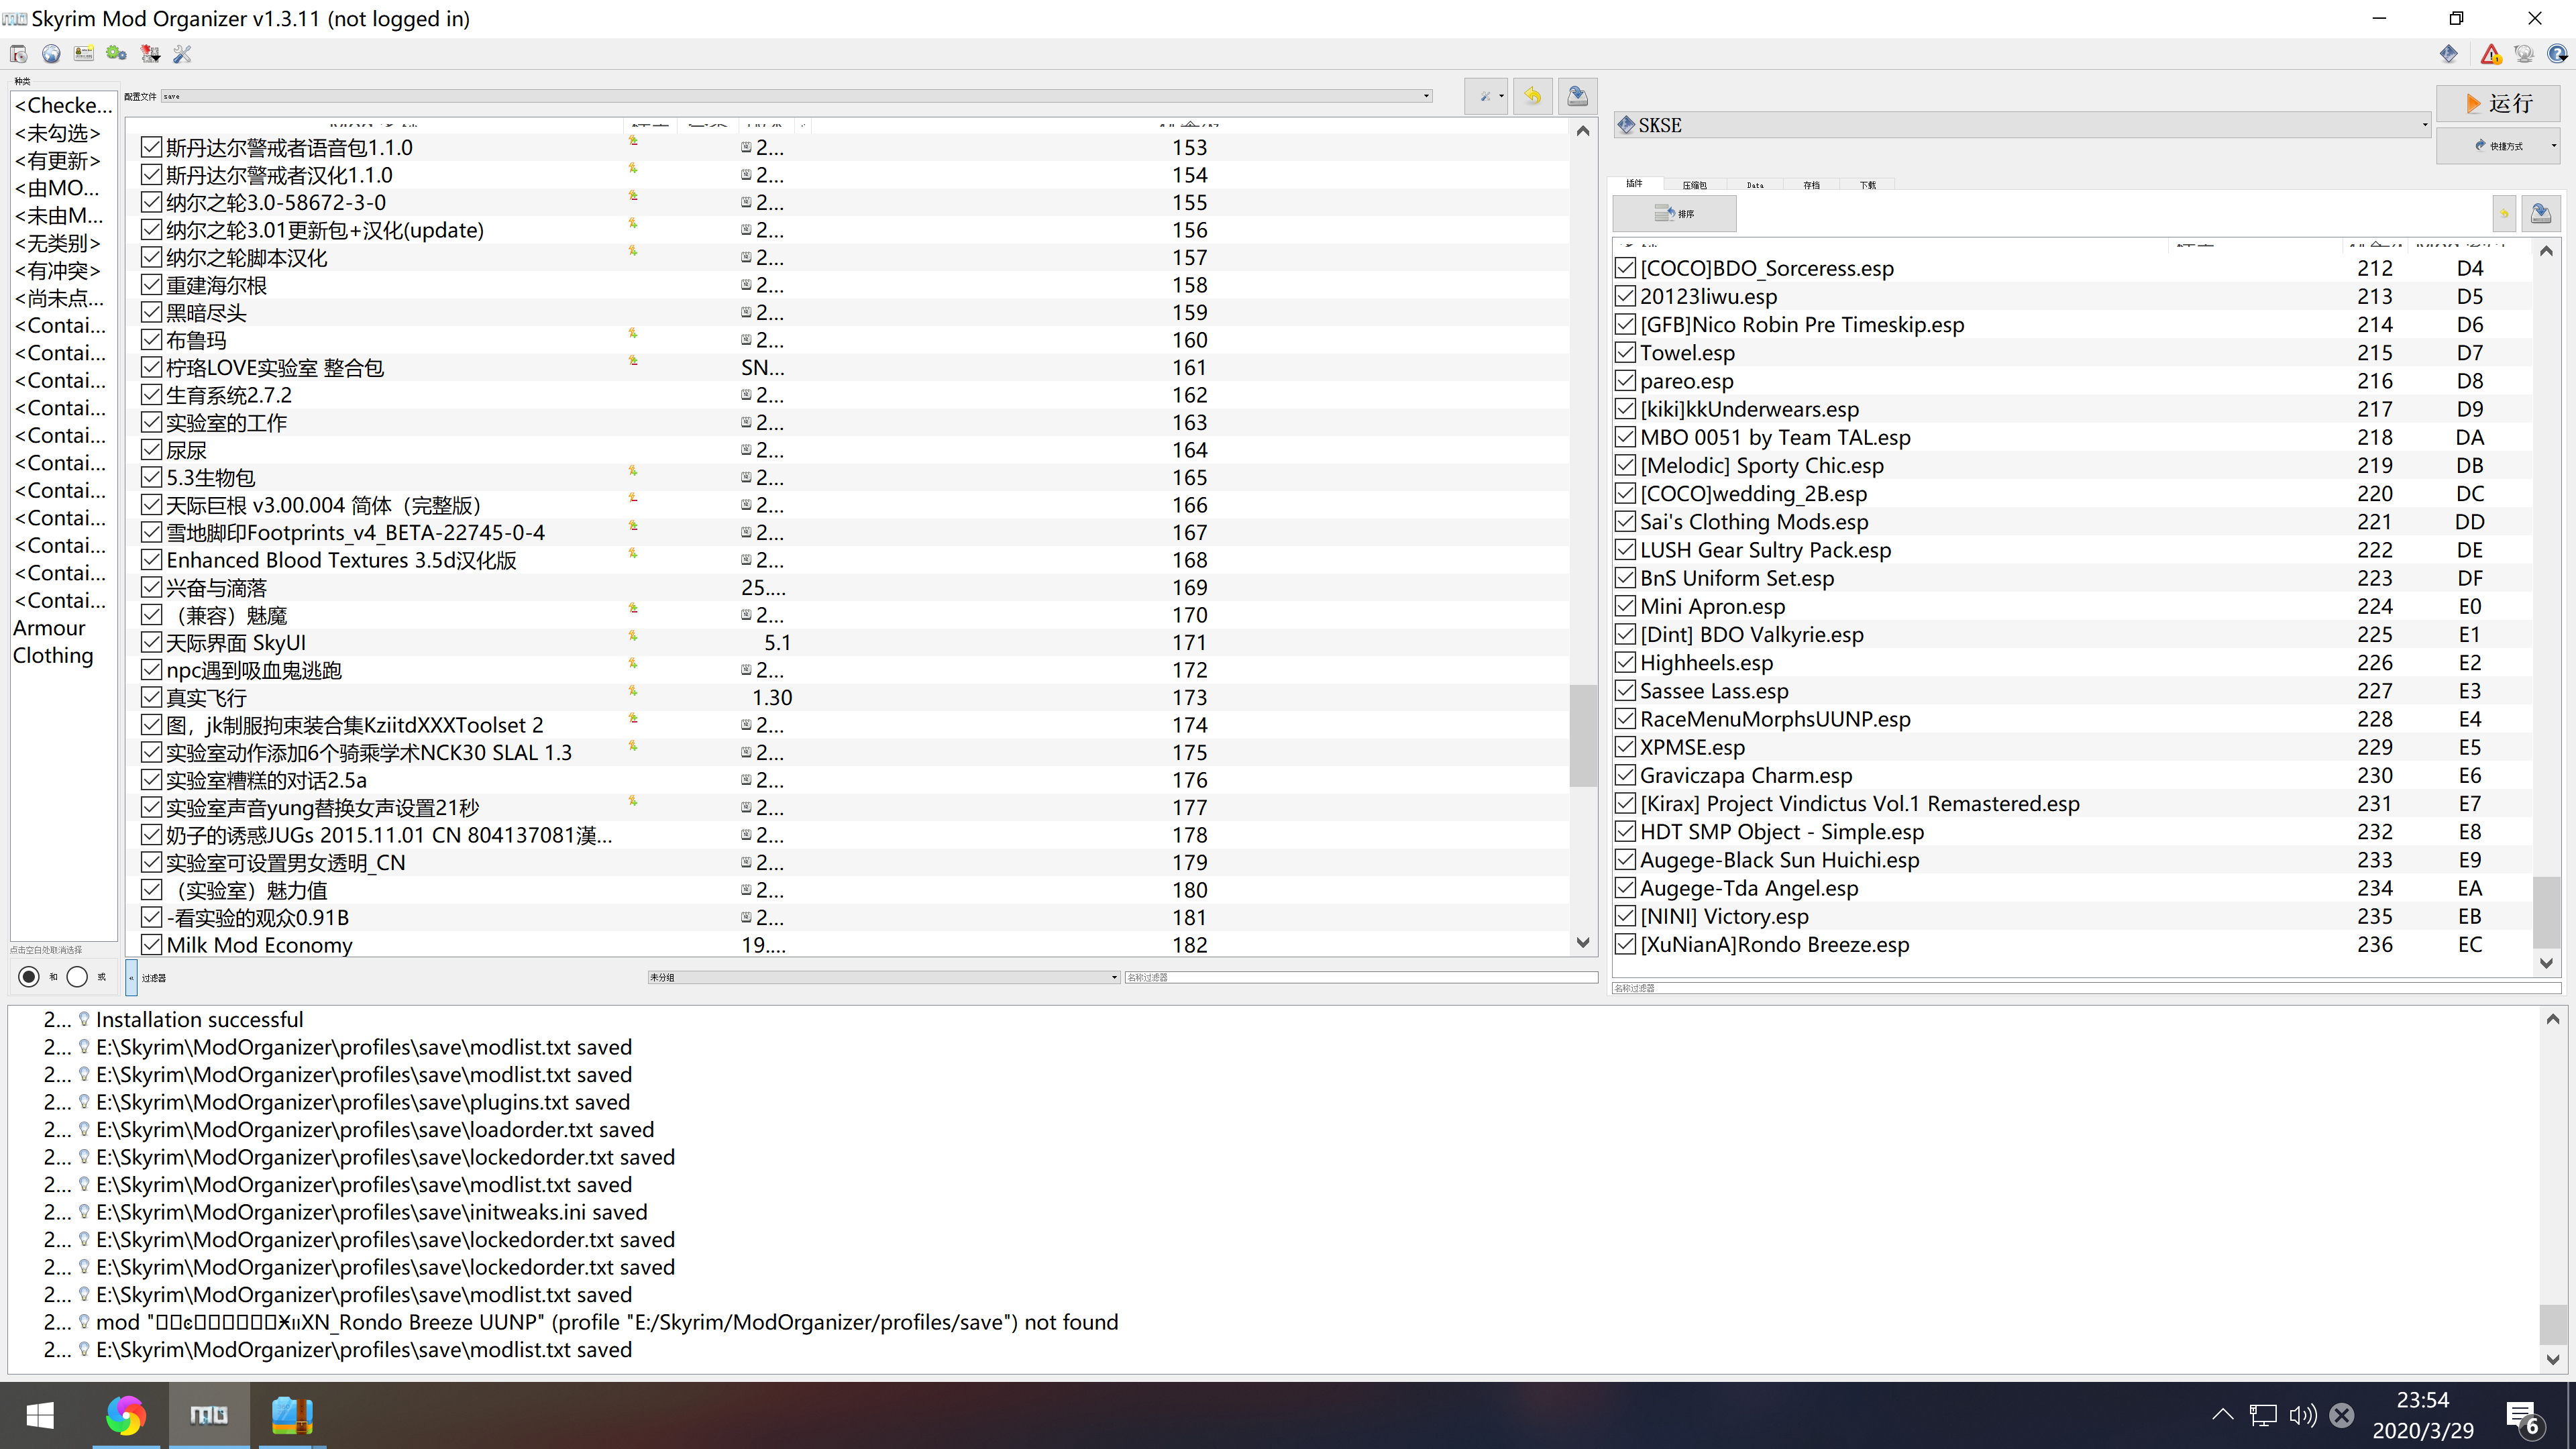Expand hidden taskbar tray icons chevron
Image resolution: width=2576 pixels, height=1449 pixels.
[x=2222, y=1415]
